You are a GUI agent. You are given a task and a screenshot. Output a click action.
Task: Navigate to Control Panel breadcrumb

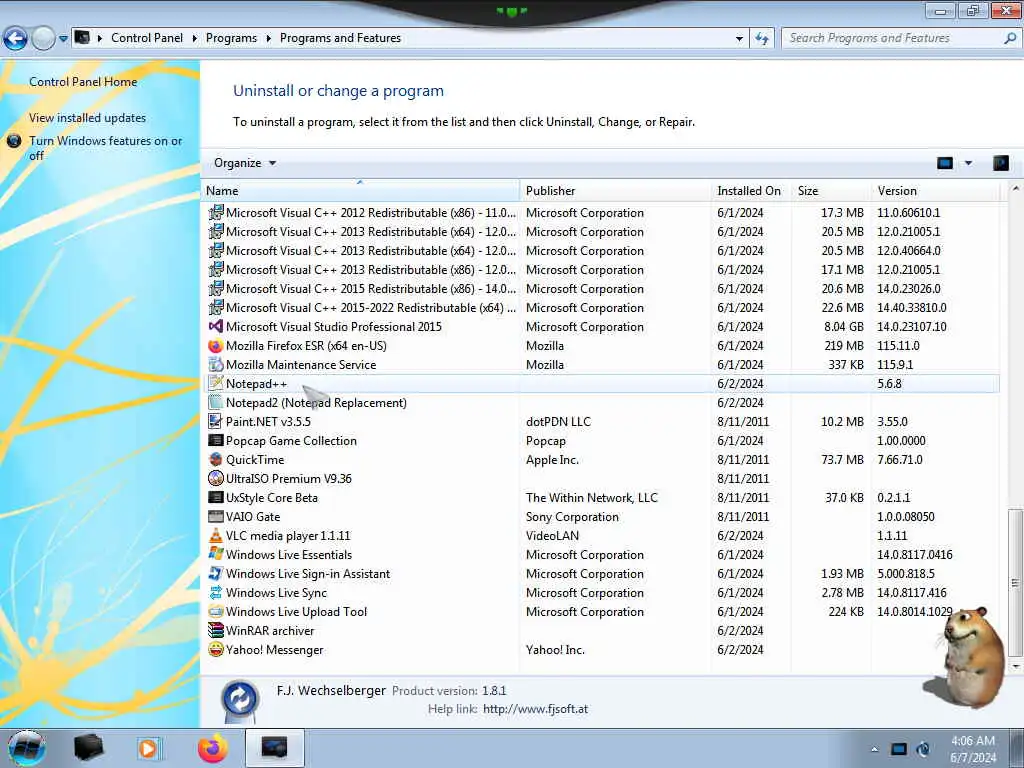tap(147, 38)
